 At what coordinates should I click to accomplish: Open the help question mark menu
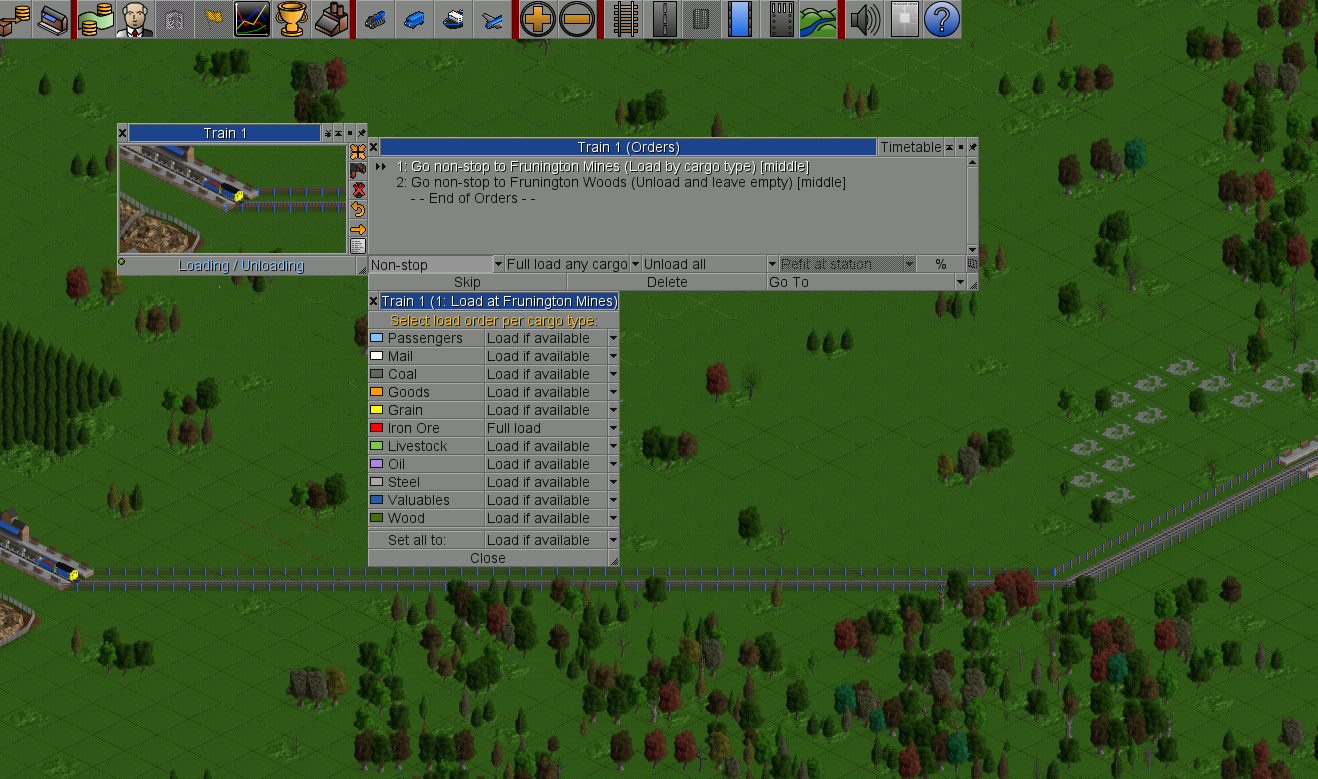coord(942,19)
